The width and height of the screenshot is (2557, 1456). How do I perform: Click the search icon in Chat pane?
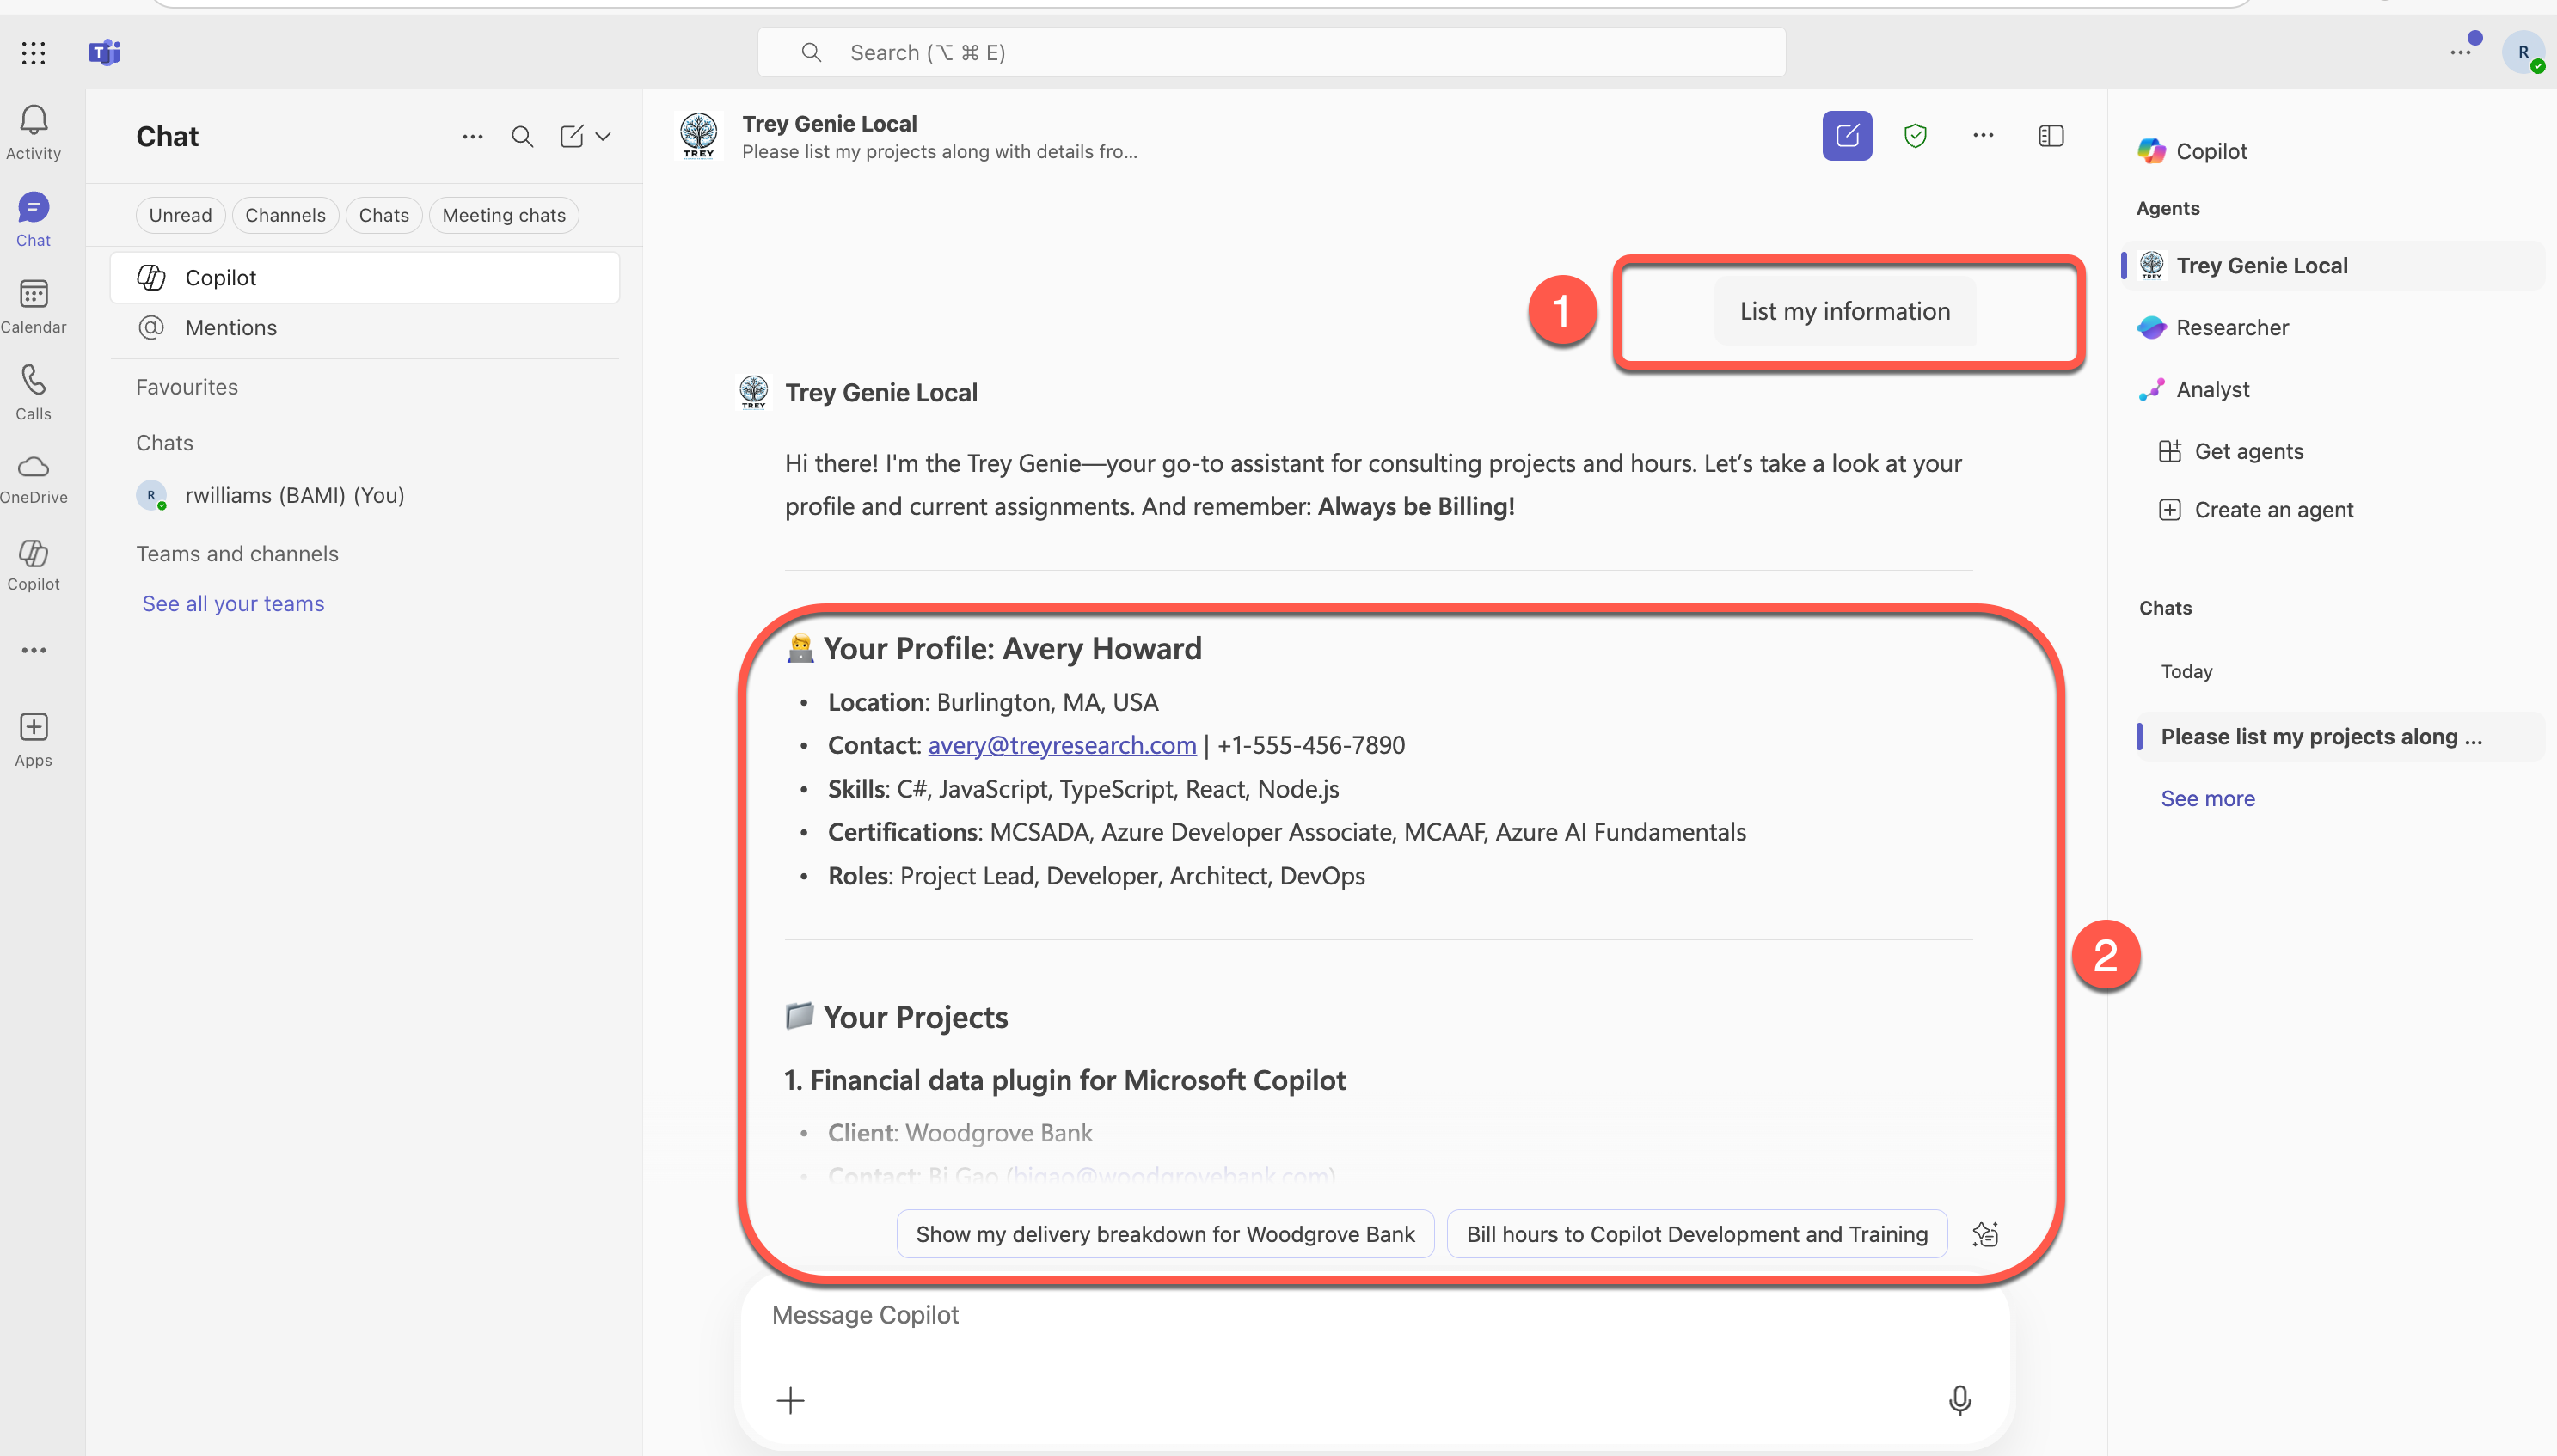click(522, 136)
